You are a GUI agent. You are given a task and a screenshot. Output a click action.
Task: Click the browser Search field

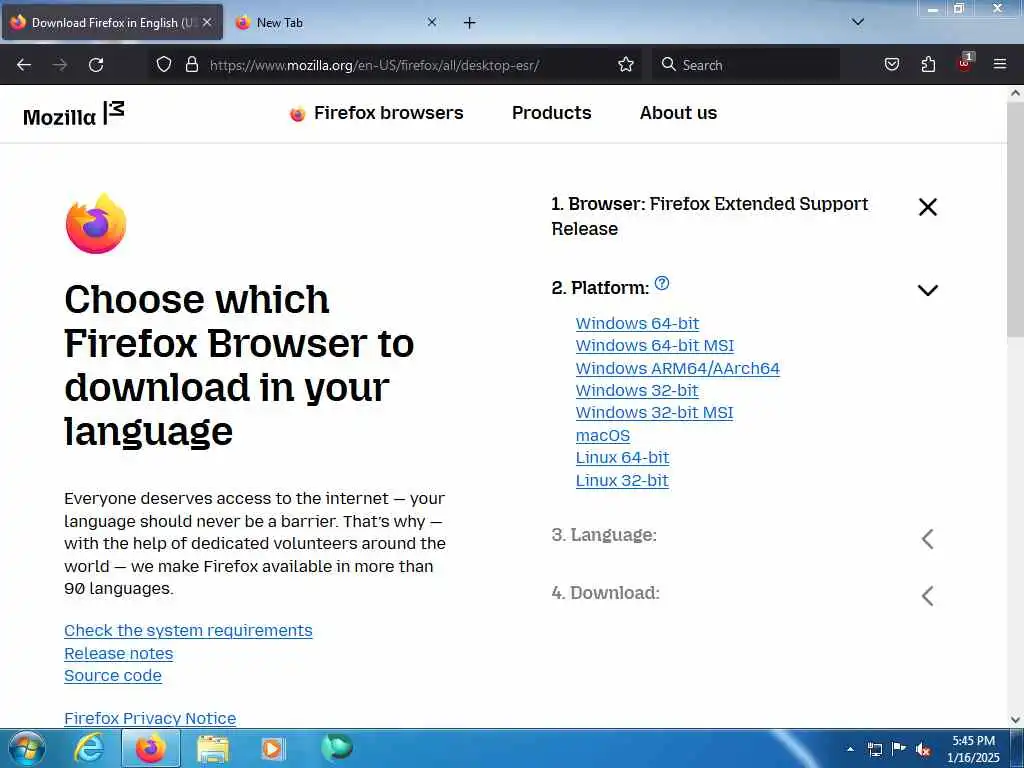[x=746, y=65]
